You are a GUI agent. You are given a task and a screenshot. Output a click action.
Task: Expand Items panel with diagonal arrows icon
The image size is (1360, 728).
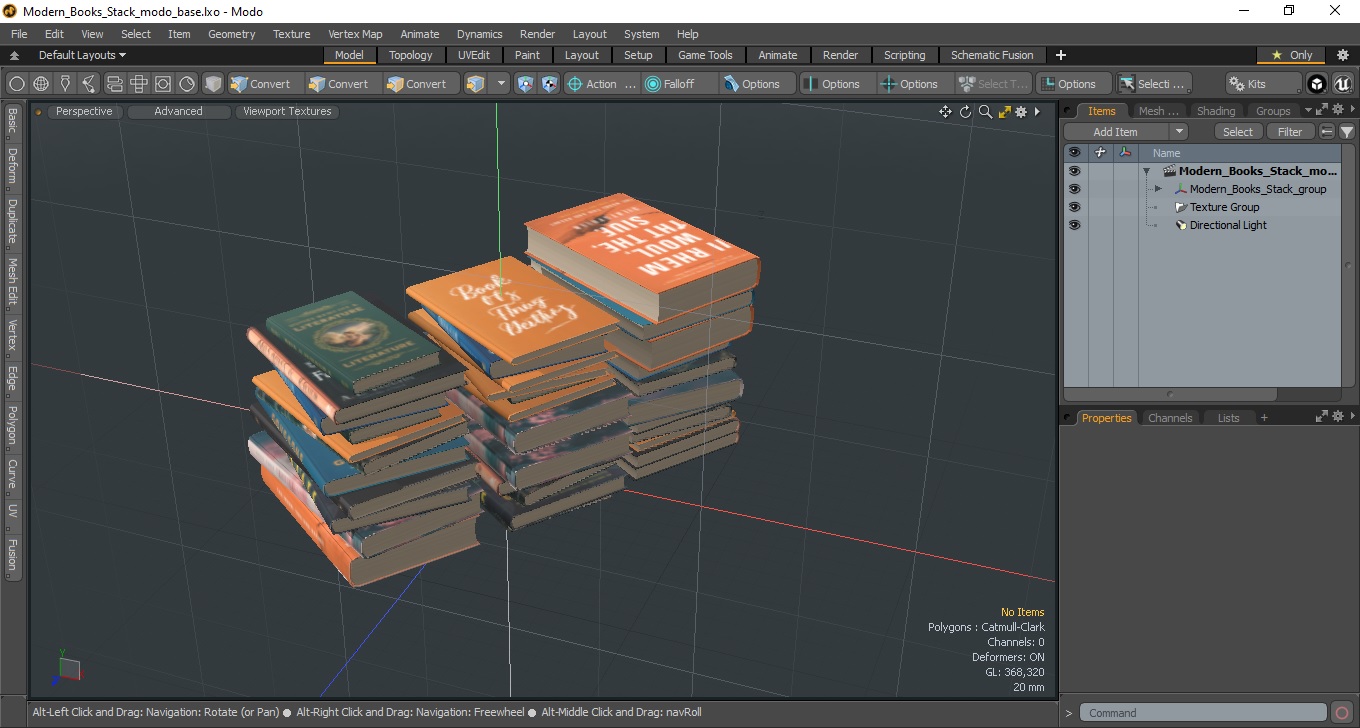[1321, 109]
